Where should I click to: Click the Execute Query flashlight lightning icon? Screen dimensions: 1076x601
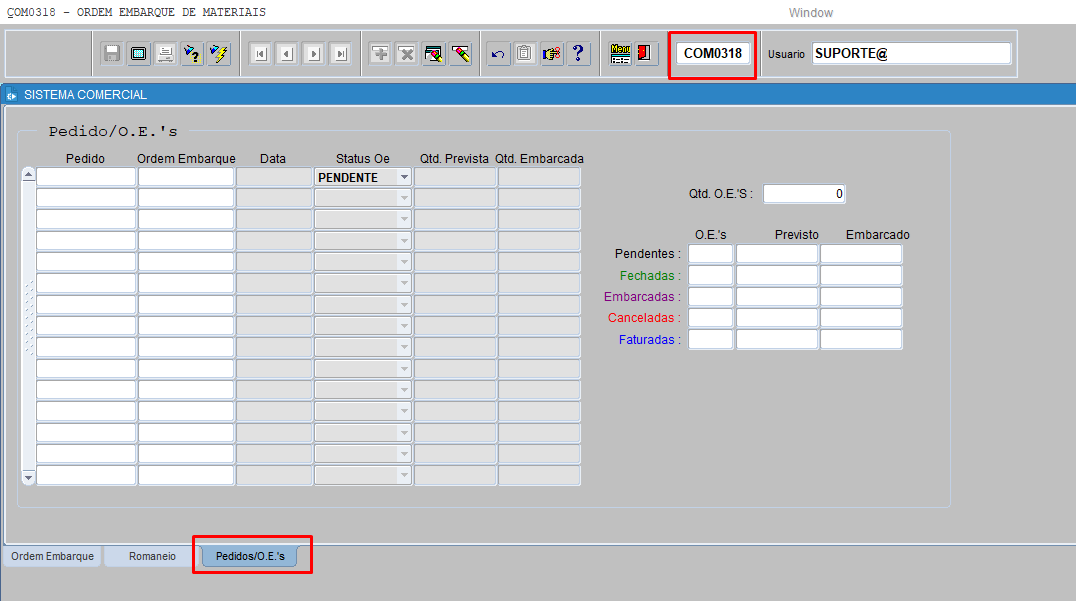[219, 54]
